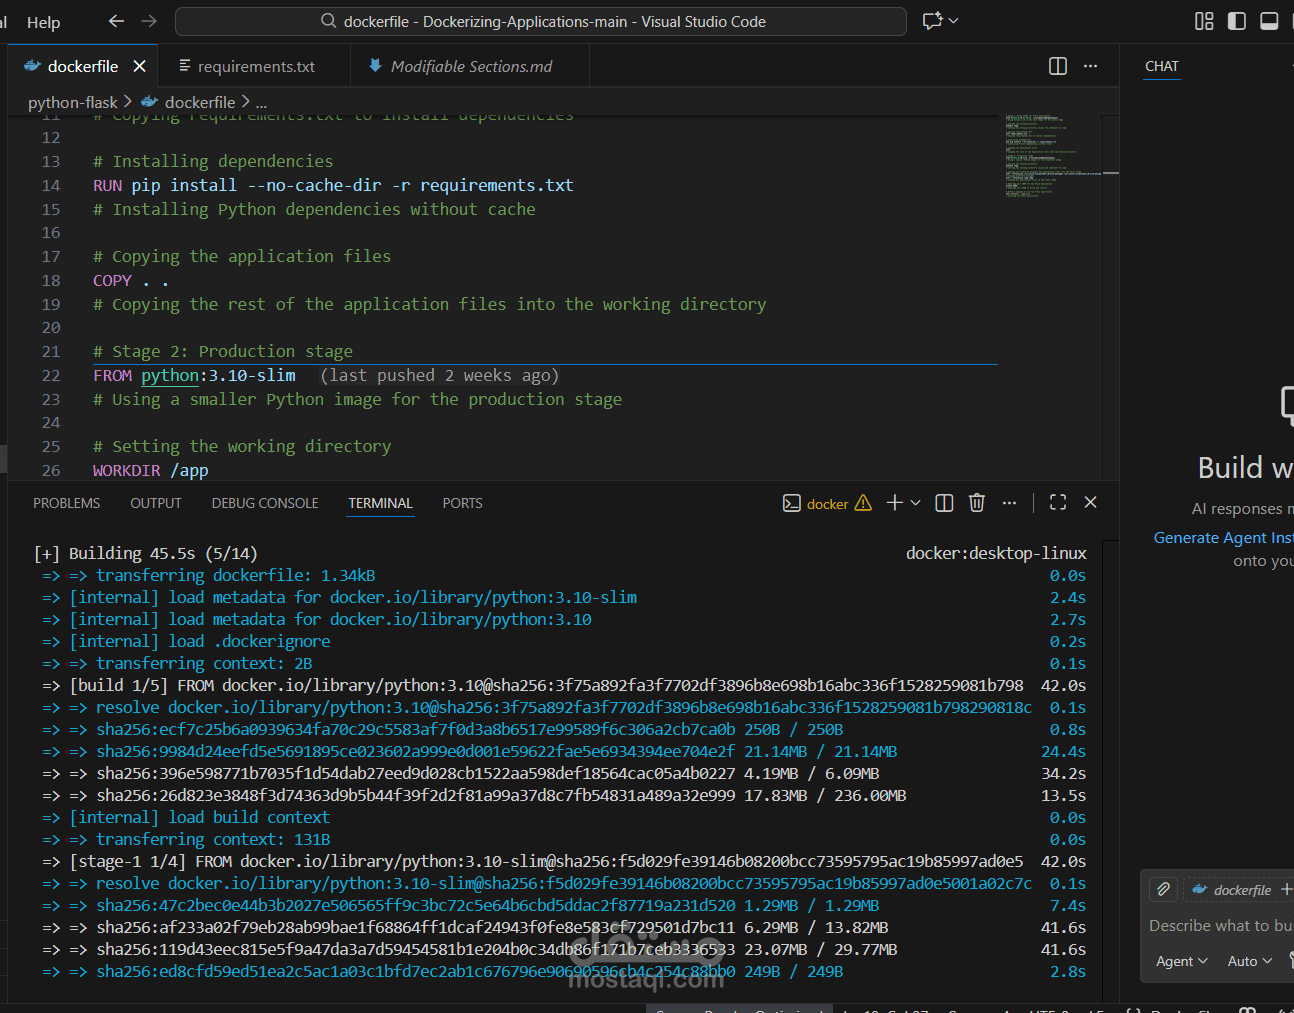1294x1013 pixels.
Task: Open the Customize Layout icon
Action: click(1204, 21)
